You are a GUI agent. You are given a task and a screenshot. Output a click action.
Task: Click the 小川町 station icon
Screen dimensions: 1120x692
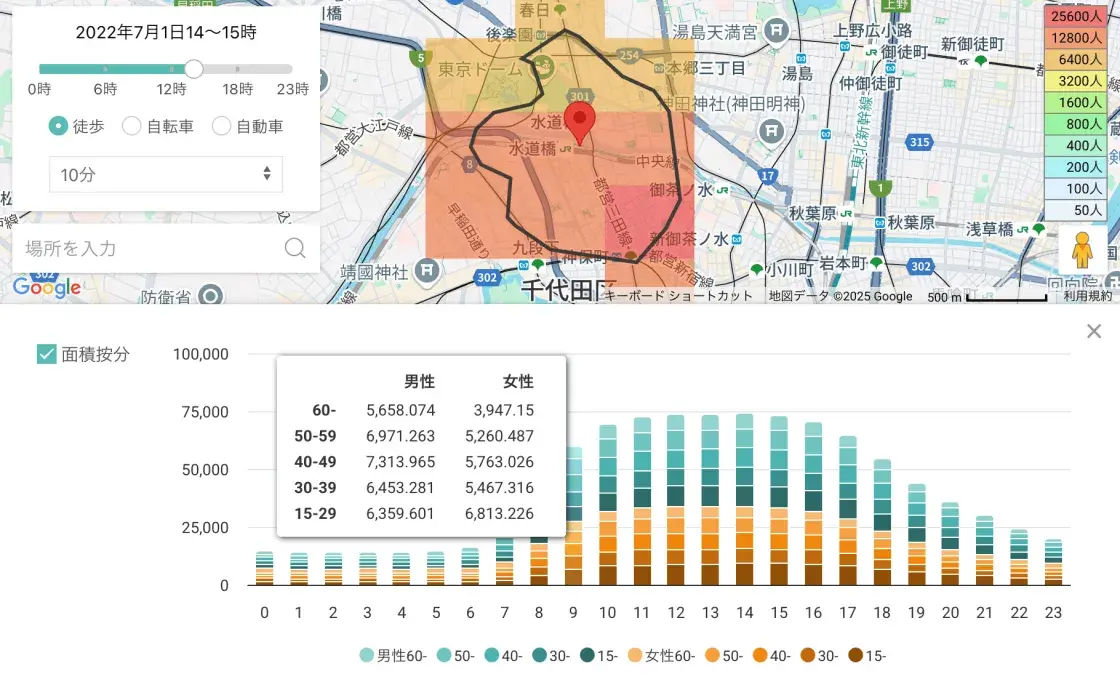(757, 269)
